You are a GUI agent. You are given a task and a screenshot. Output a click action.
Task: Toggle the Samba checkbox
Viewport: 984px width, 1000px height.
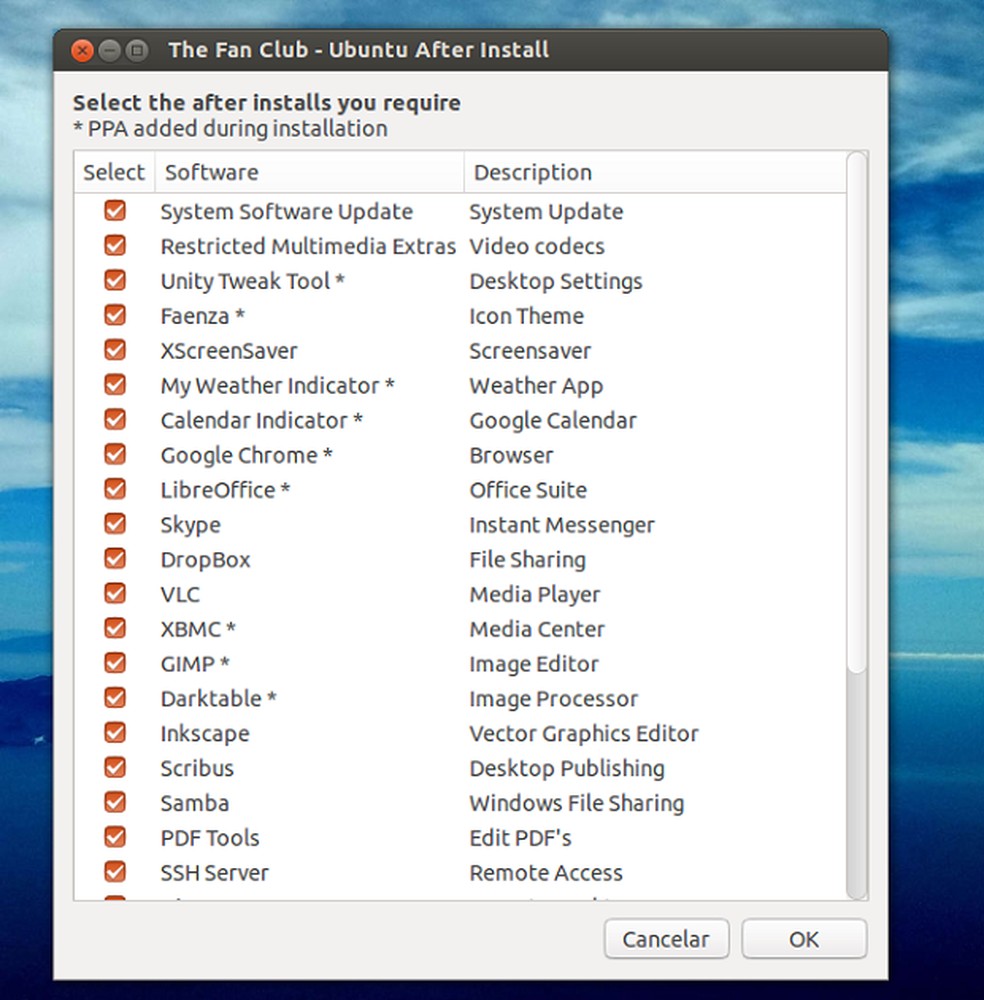[x=115, y=802]
